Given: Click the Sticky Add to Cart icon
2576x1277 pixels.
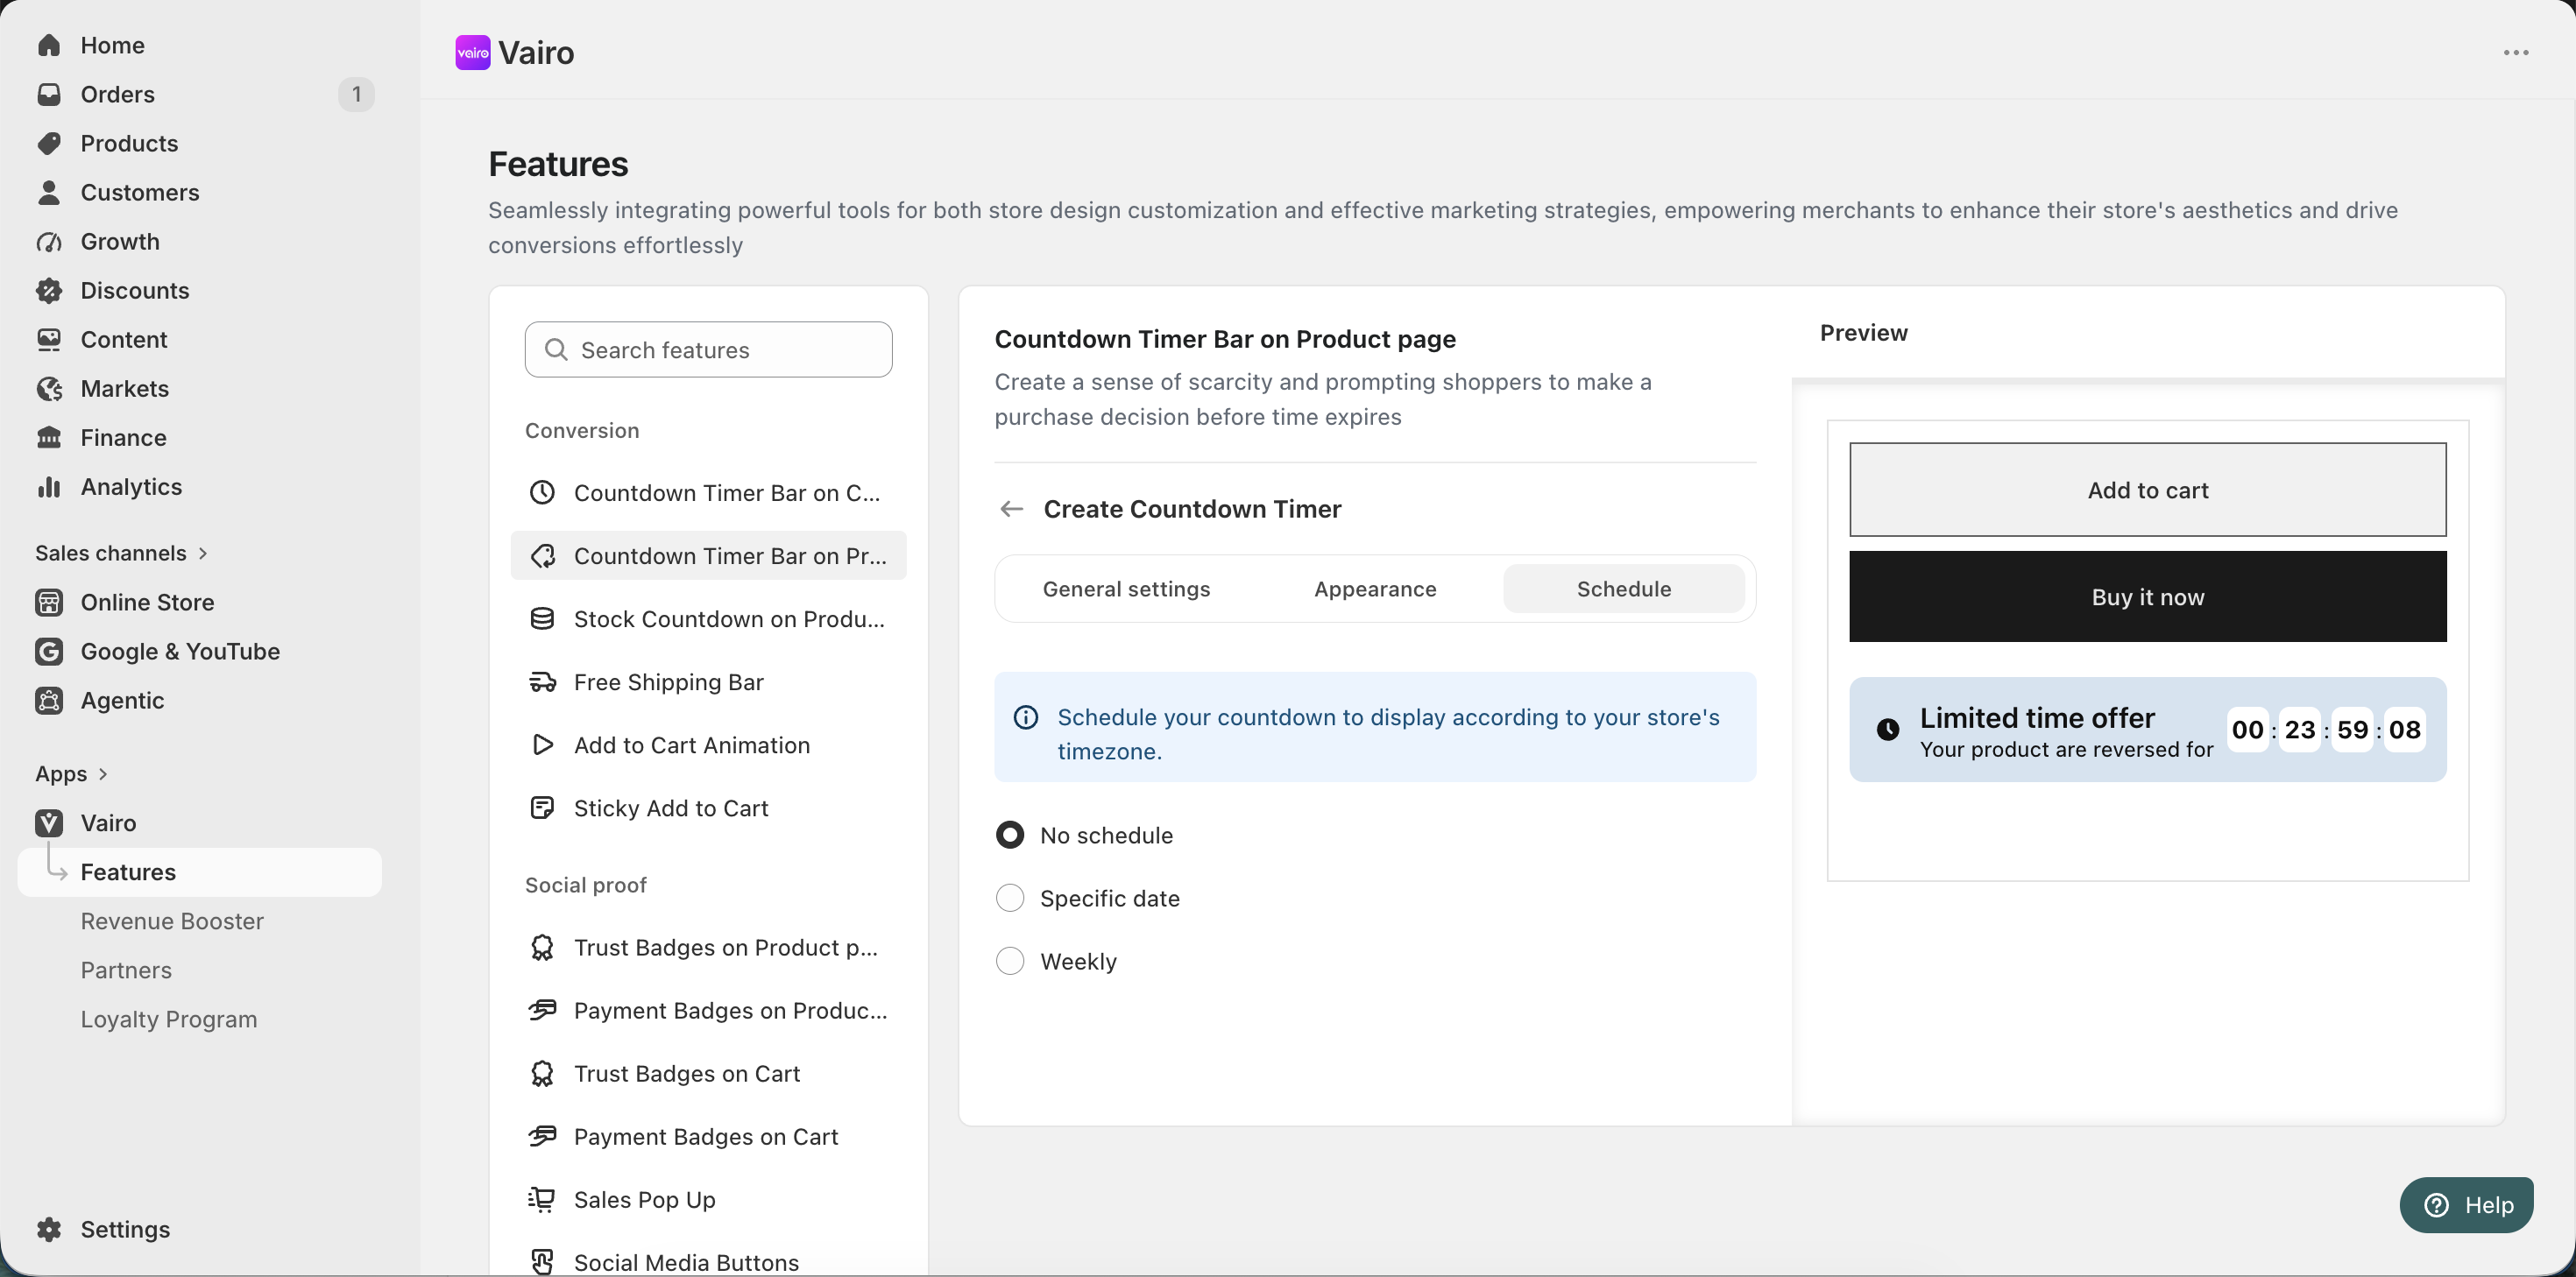Looking at the screenshot, I should click(x=542, y=808).
